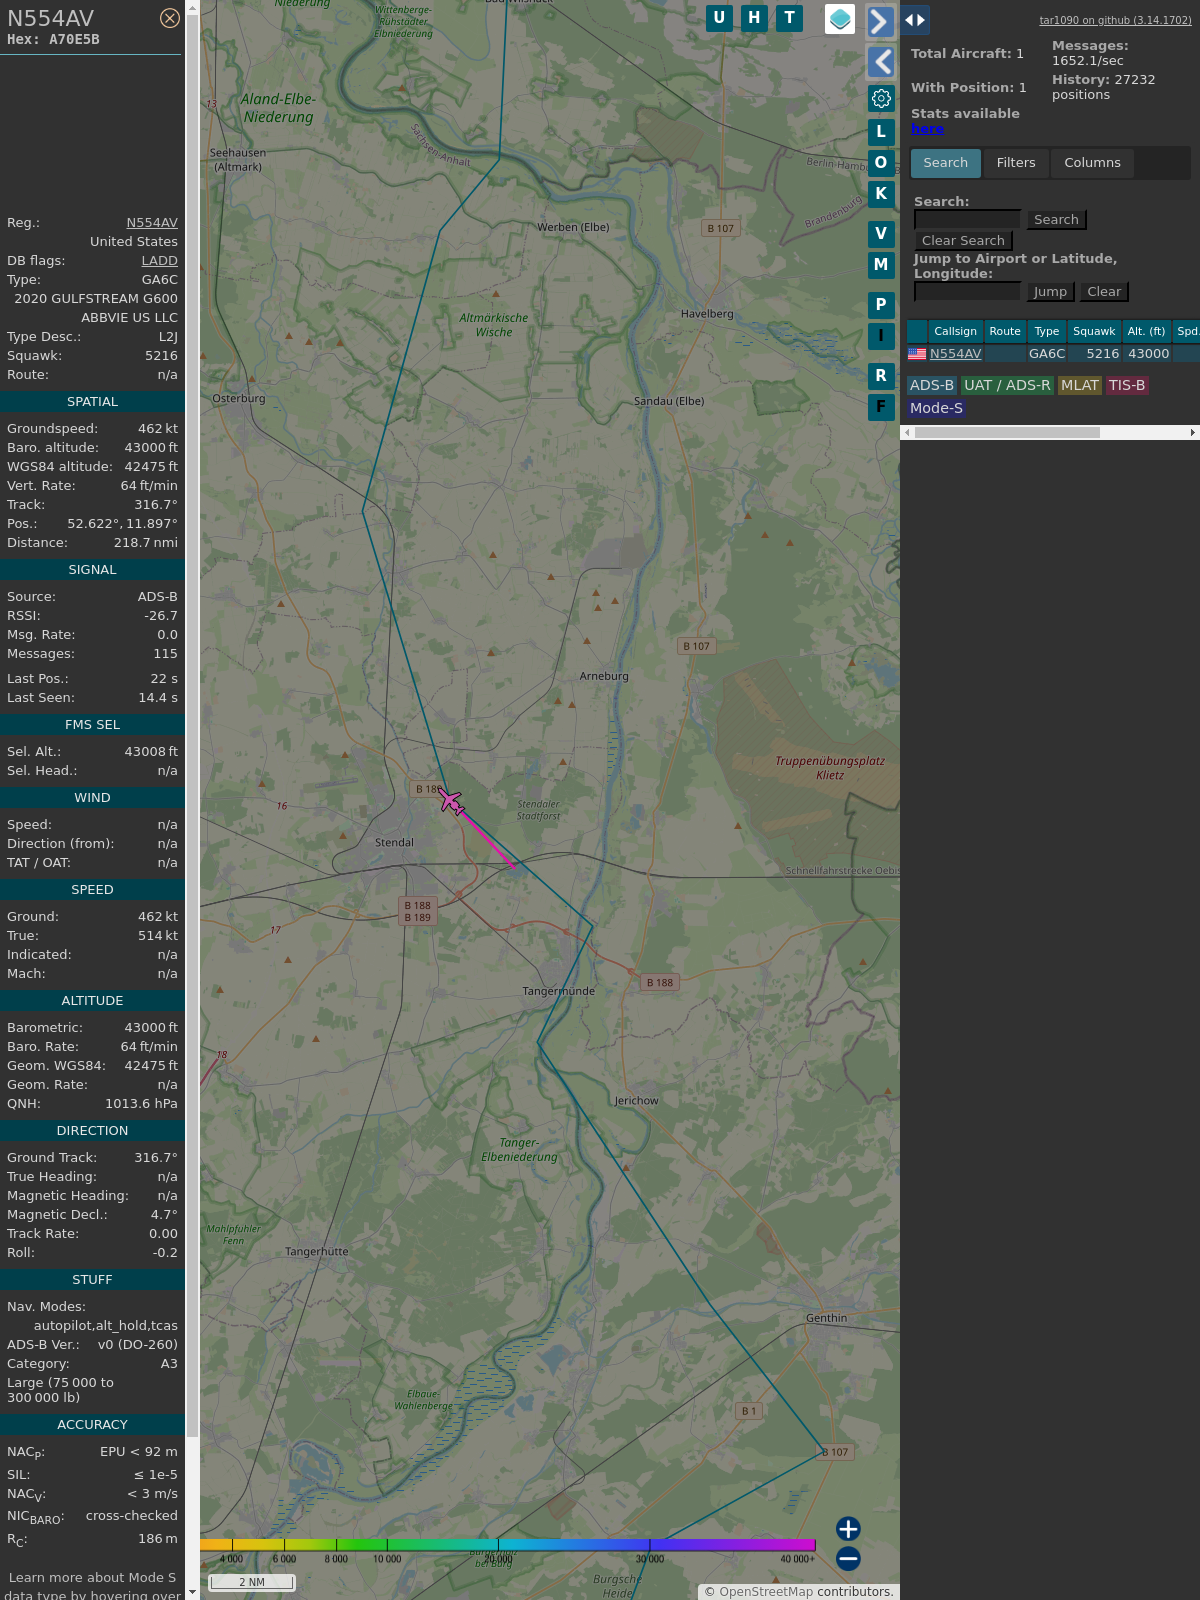Viewport: 1200px width, 1600px height.
Task: Click the Hex: A70E5B text
Action: [53, 40]
